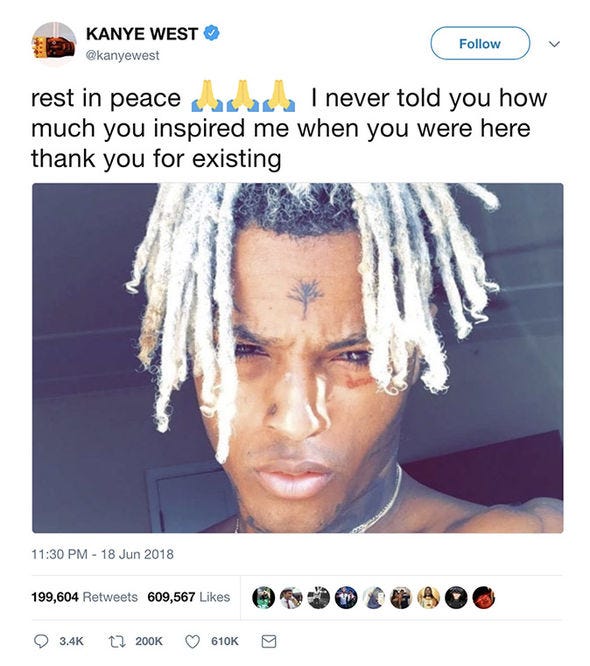This screenshot has width=590, height=666.
Task: Click the retweet arrows icon
Action: click(x=117, y=641)
